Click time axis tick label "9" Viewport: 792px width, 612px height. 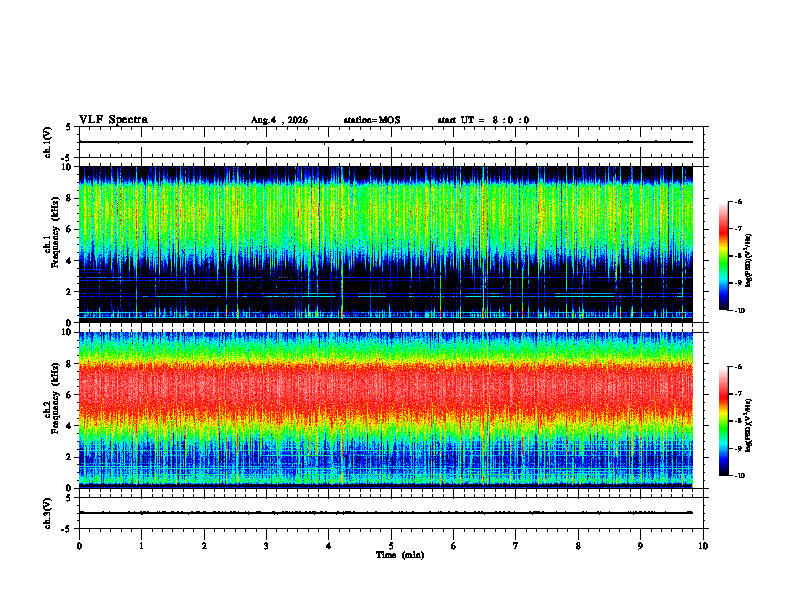point(640,546)
